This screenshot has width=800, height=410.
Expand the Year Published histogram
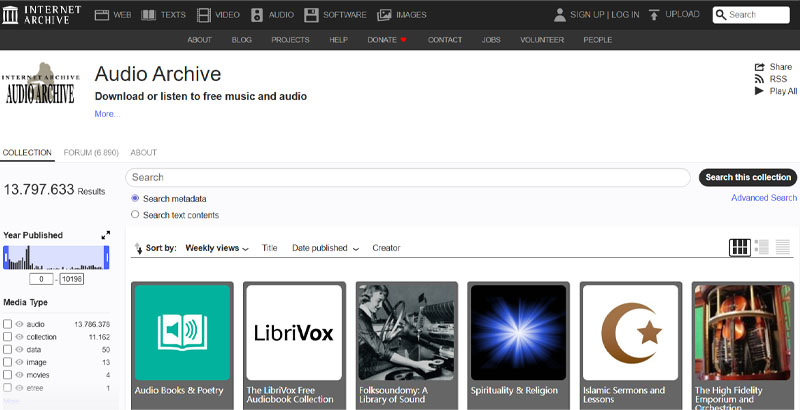point(106,235)
